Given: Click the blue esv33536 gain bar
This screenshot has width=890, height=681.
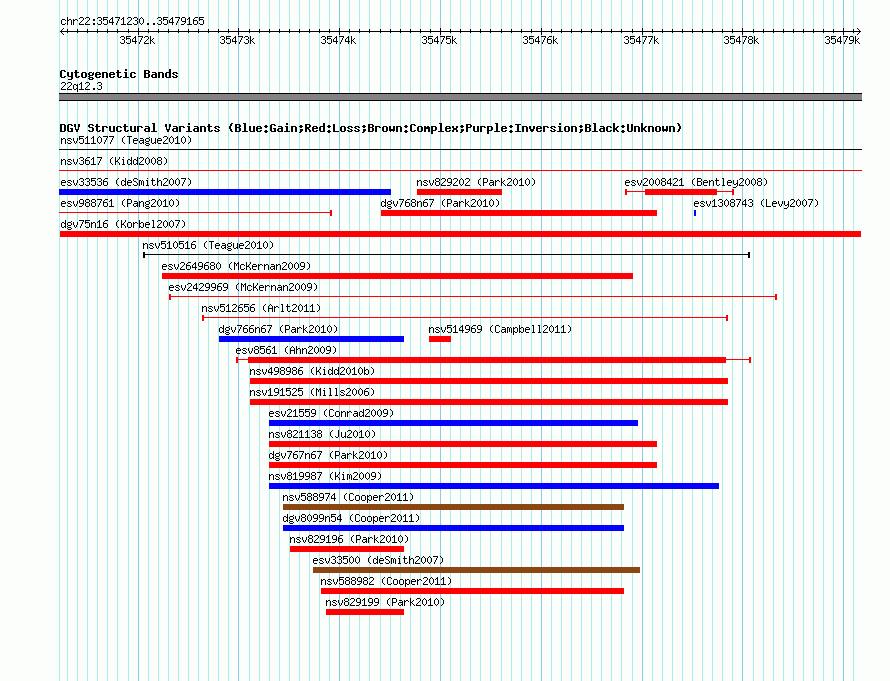Looking at the screenshot, I should pos(225,192).
